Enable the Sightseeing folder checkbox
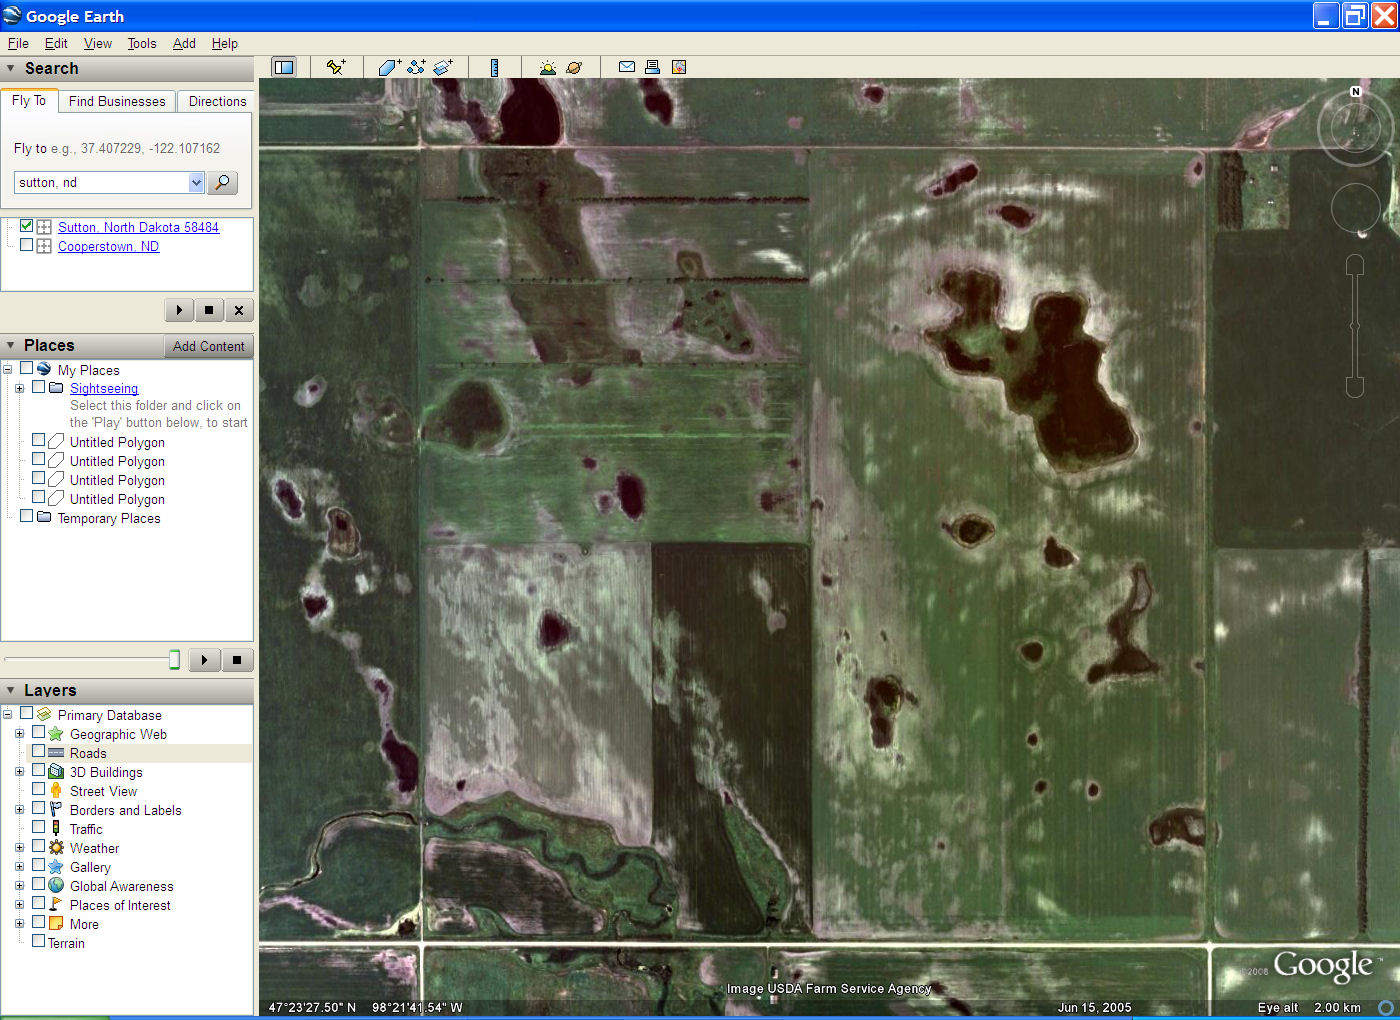Screen dimensions: 1400x1020 pos(38,387)
